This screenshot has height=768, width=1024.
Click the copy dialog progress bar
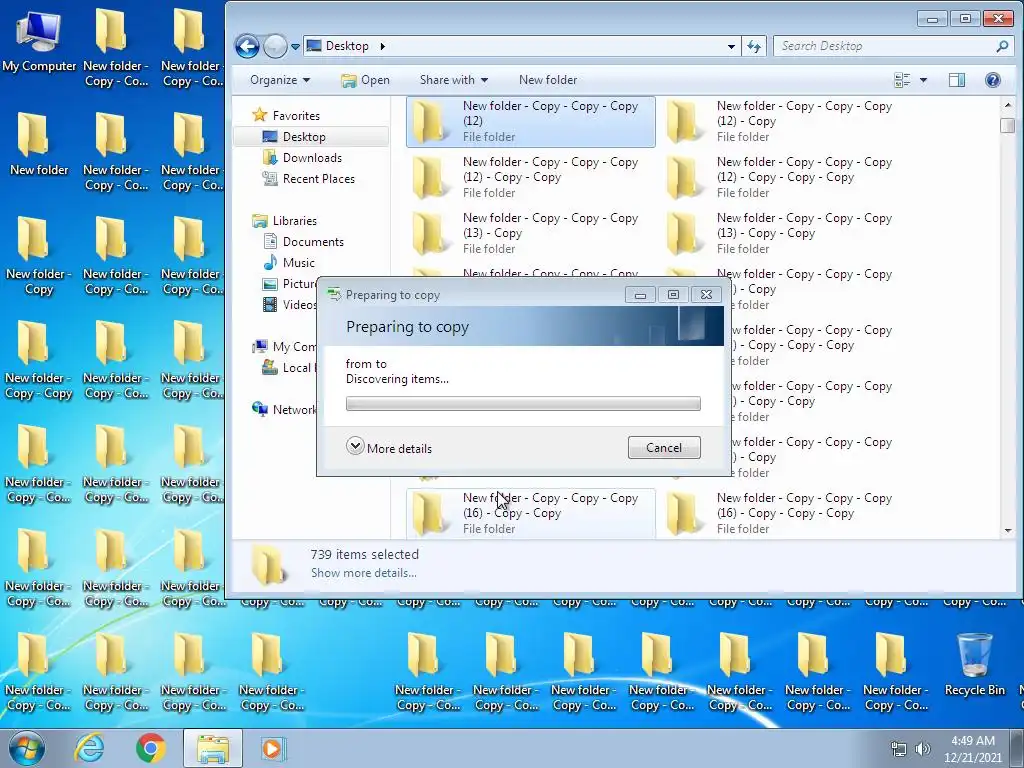point(523,404)
